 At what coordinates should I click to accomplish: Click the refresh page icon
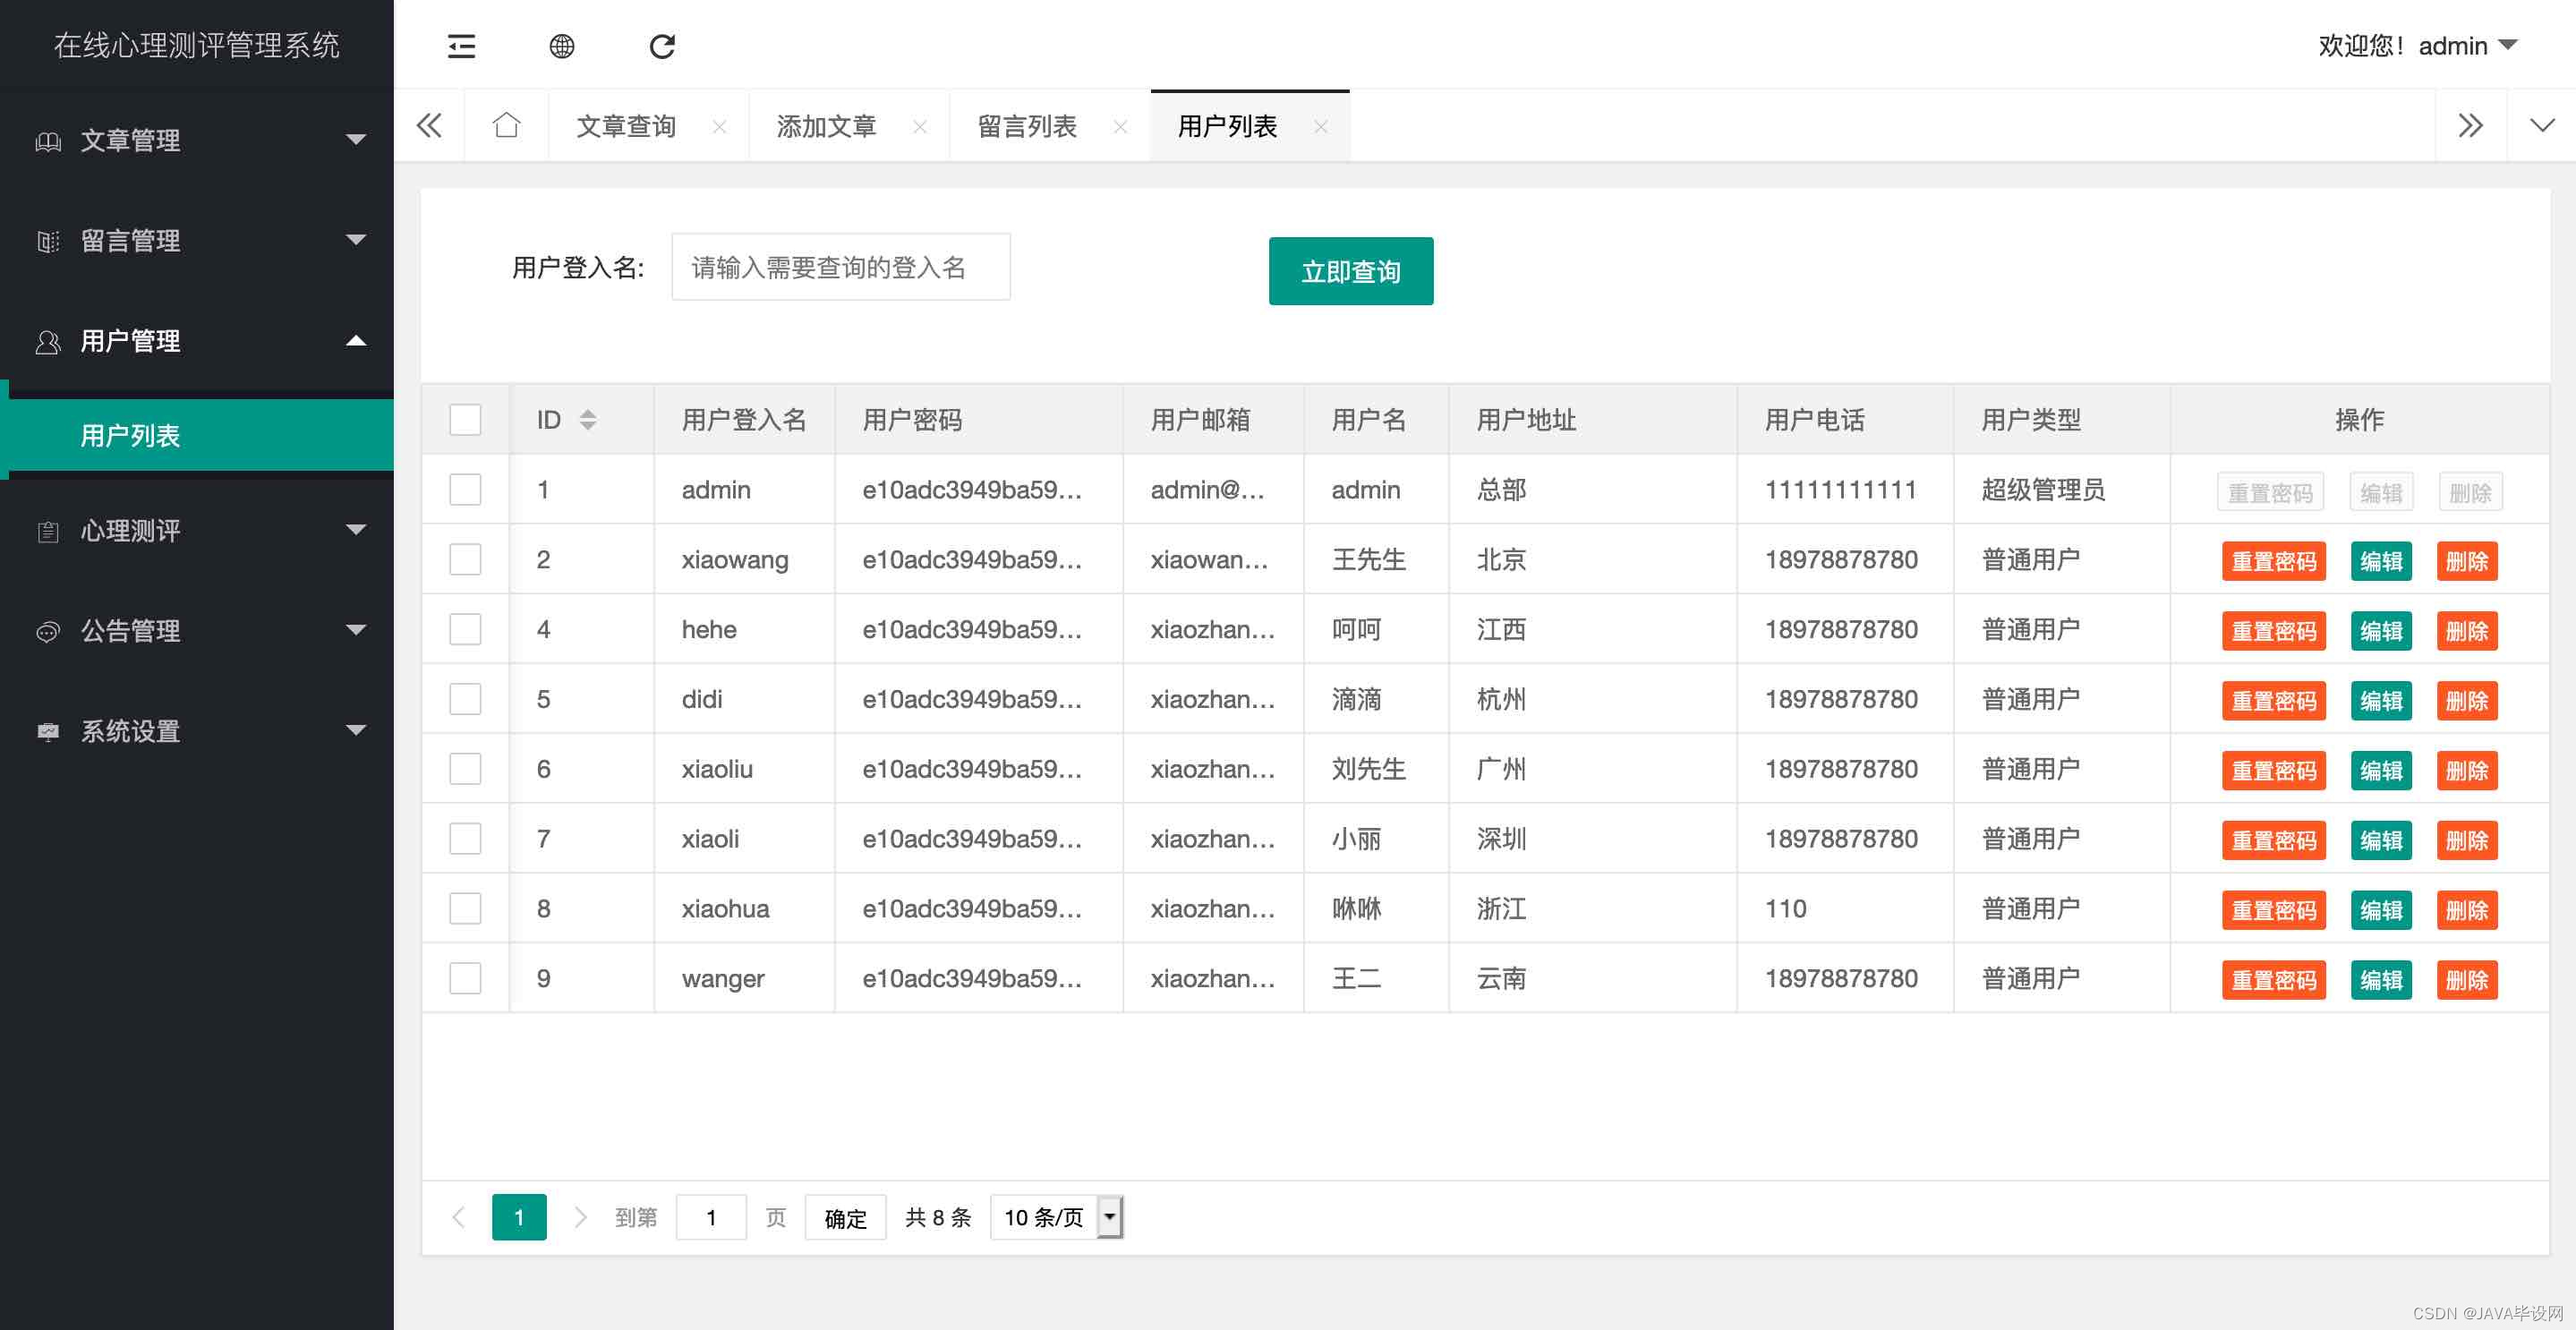[x=662, y=46]
